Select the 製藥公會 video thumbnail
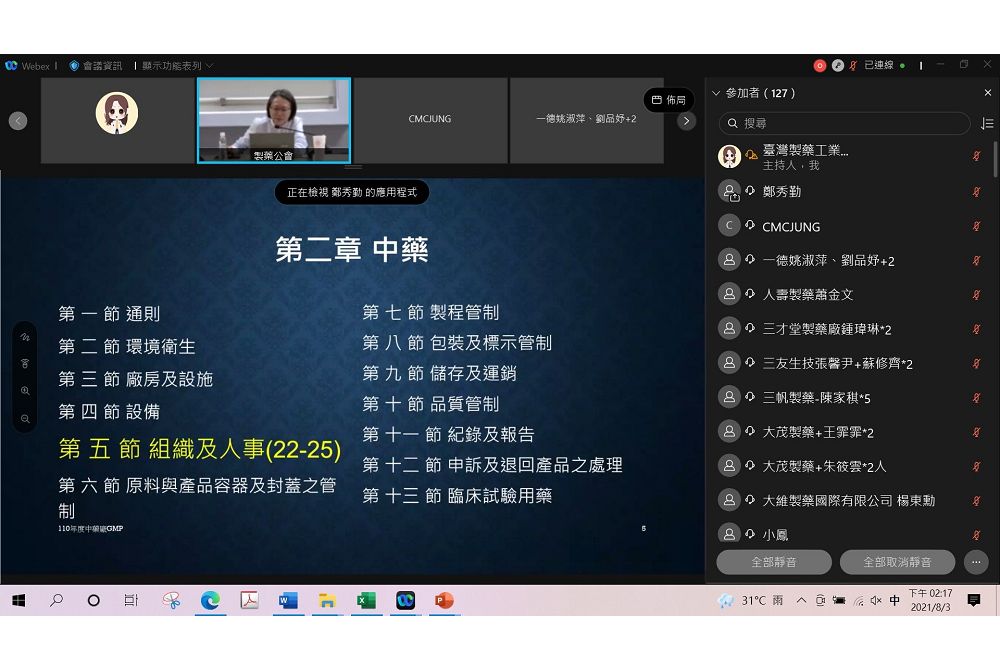 [x=273, y=120]
